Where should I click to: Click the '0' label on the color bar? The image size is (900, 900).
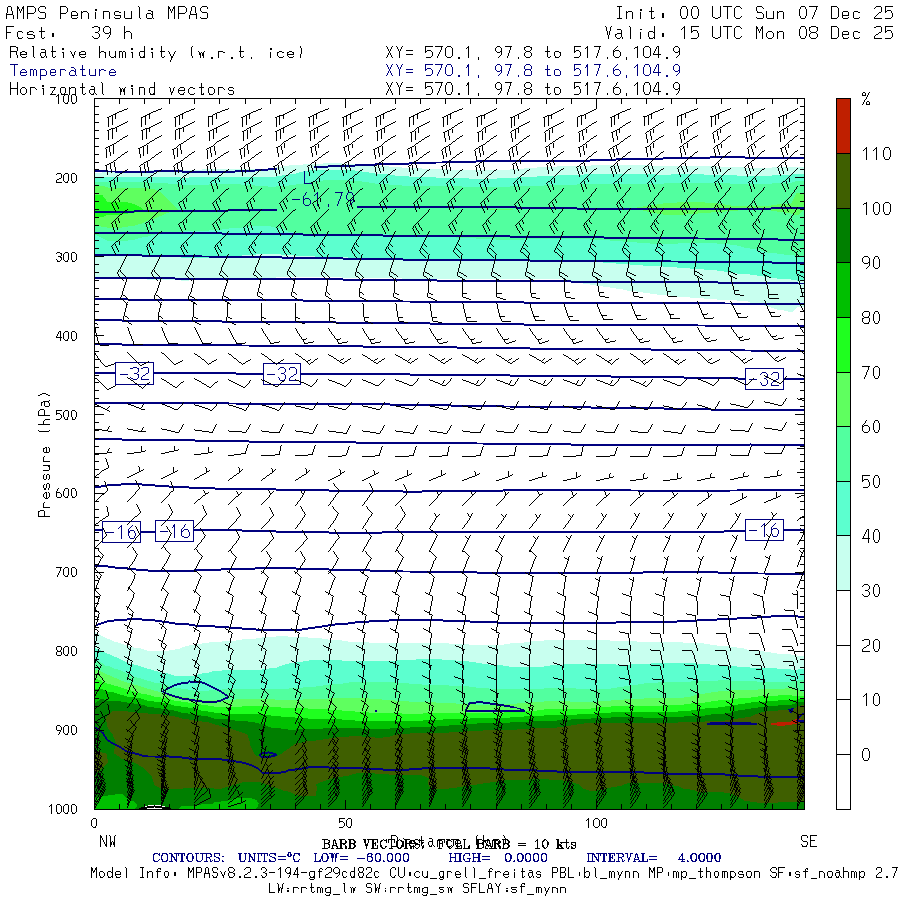pyautogui.click(x=866, y=755)
